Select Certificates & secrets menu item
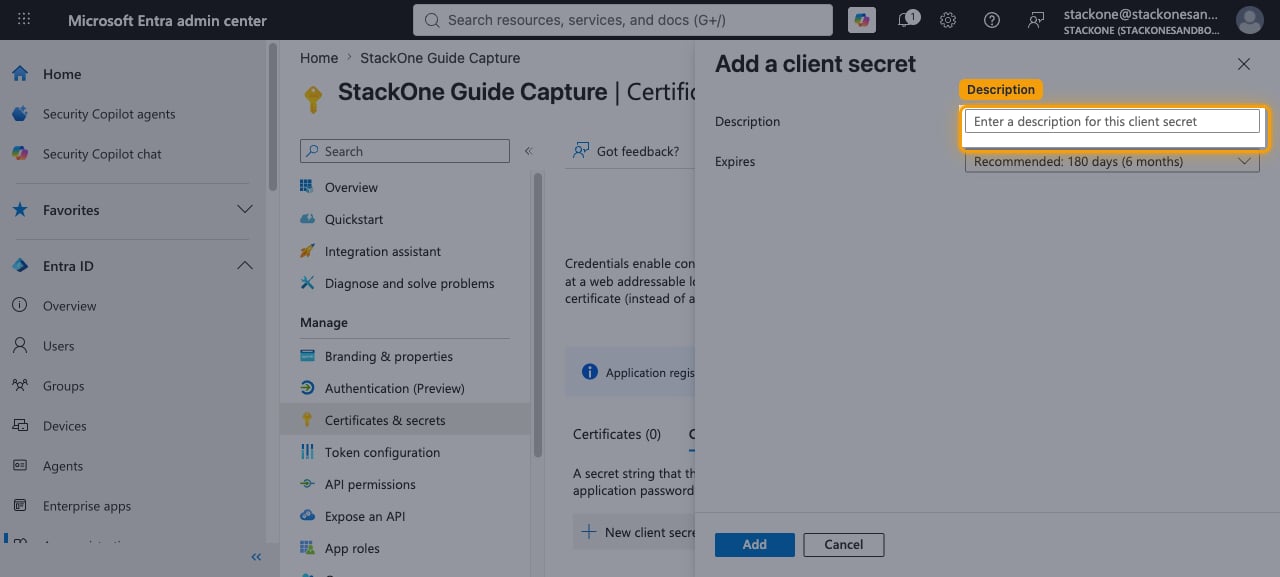 (x=405, y=420)
